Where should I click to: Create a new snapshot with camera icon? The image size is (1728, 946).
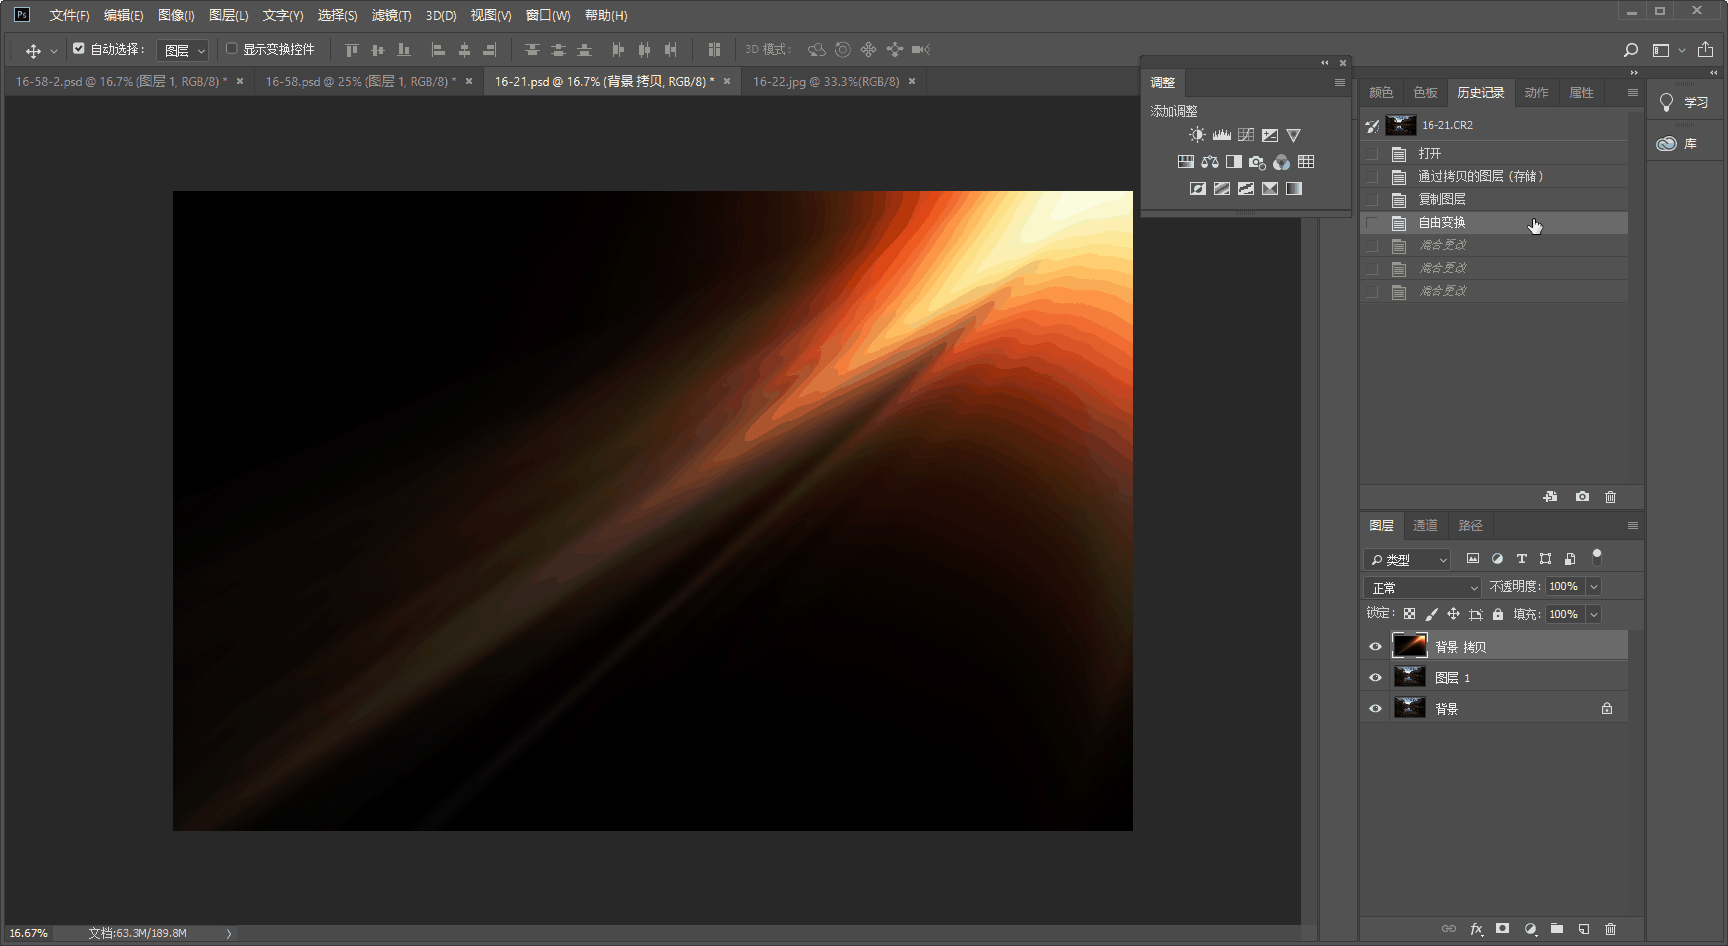[x=1582, y=497]
